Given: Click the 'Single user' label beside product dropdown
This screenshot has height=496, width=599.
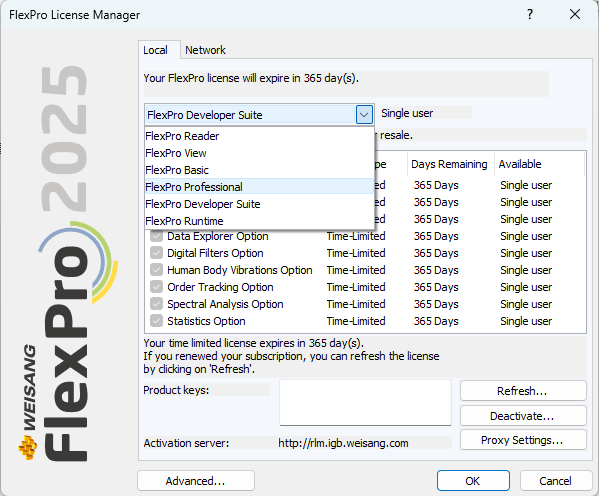Looking at the screenshot, I should [x=407, y=113].
